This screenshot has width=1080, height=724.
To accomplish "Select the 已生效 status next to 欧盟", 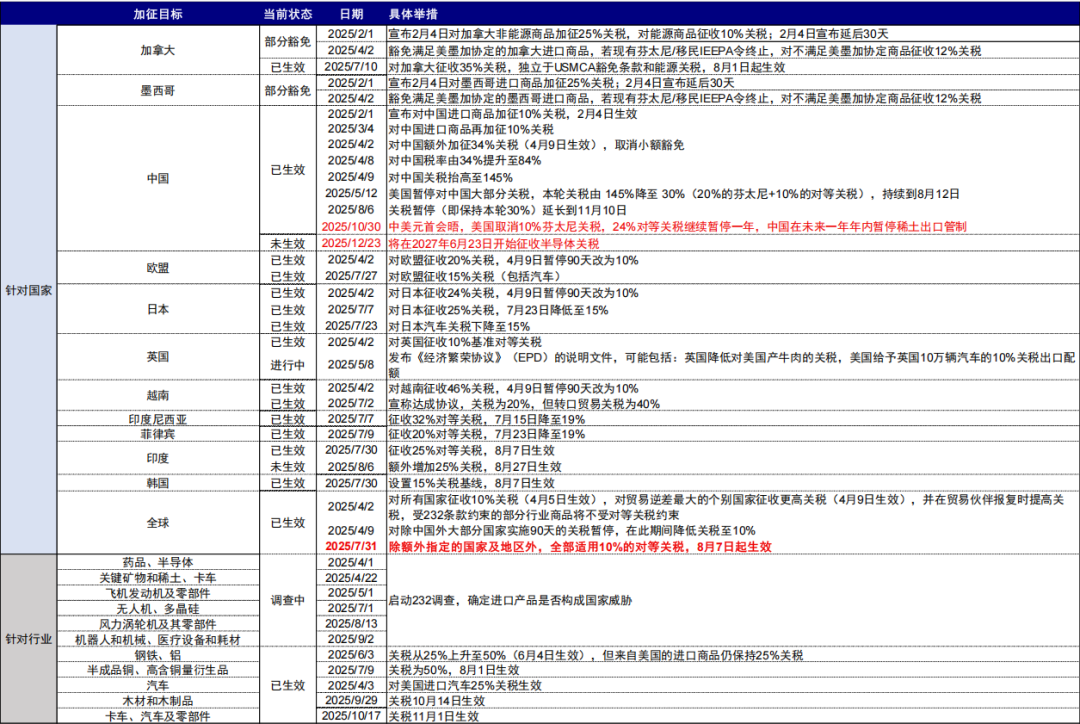I will click(287, 260).
